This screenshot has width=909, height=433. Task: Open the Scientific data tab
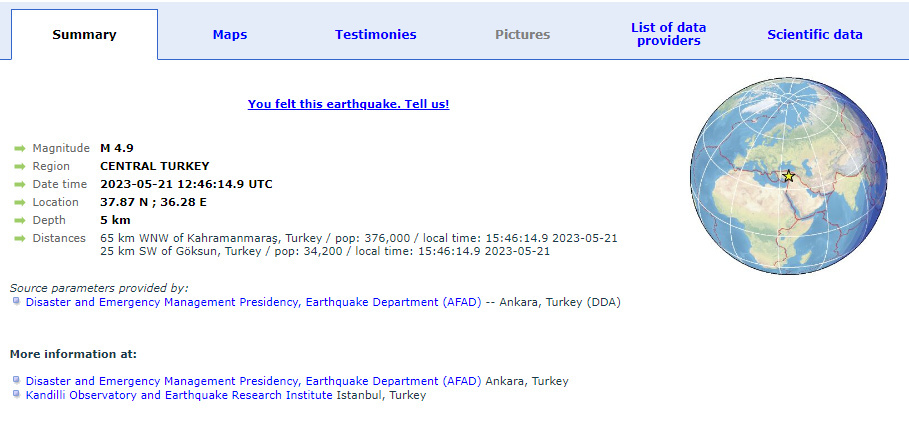[x=814, y=35]
